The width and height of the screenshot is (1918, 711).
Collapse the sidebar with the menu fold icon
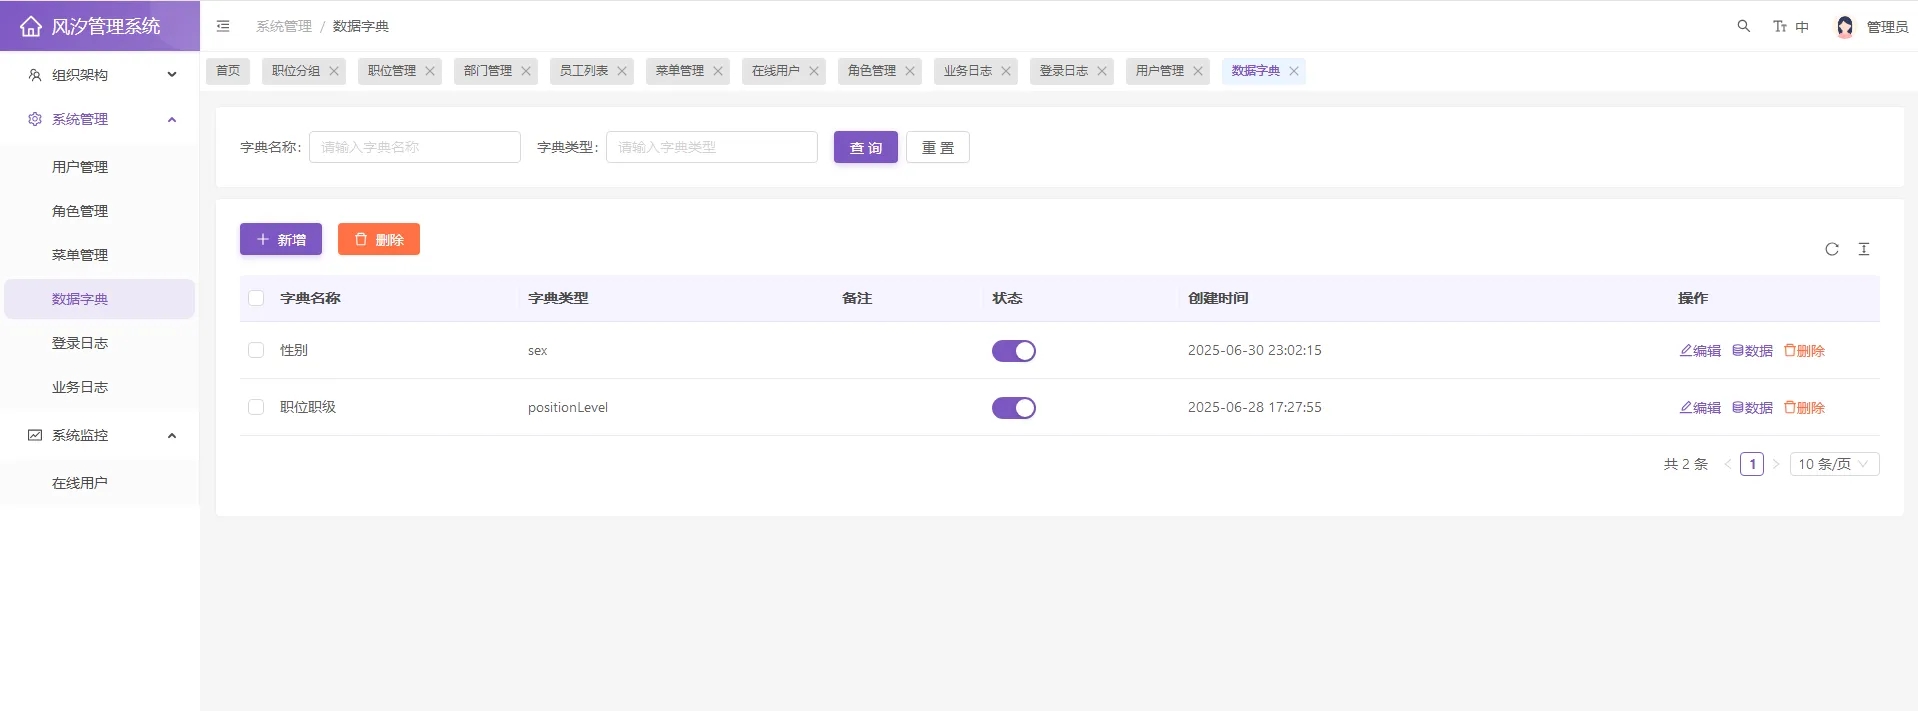click(223, 26)
